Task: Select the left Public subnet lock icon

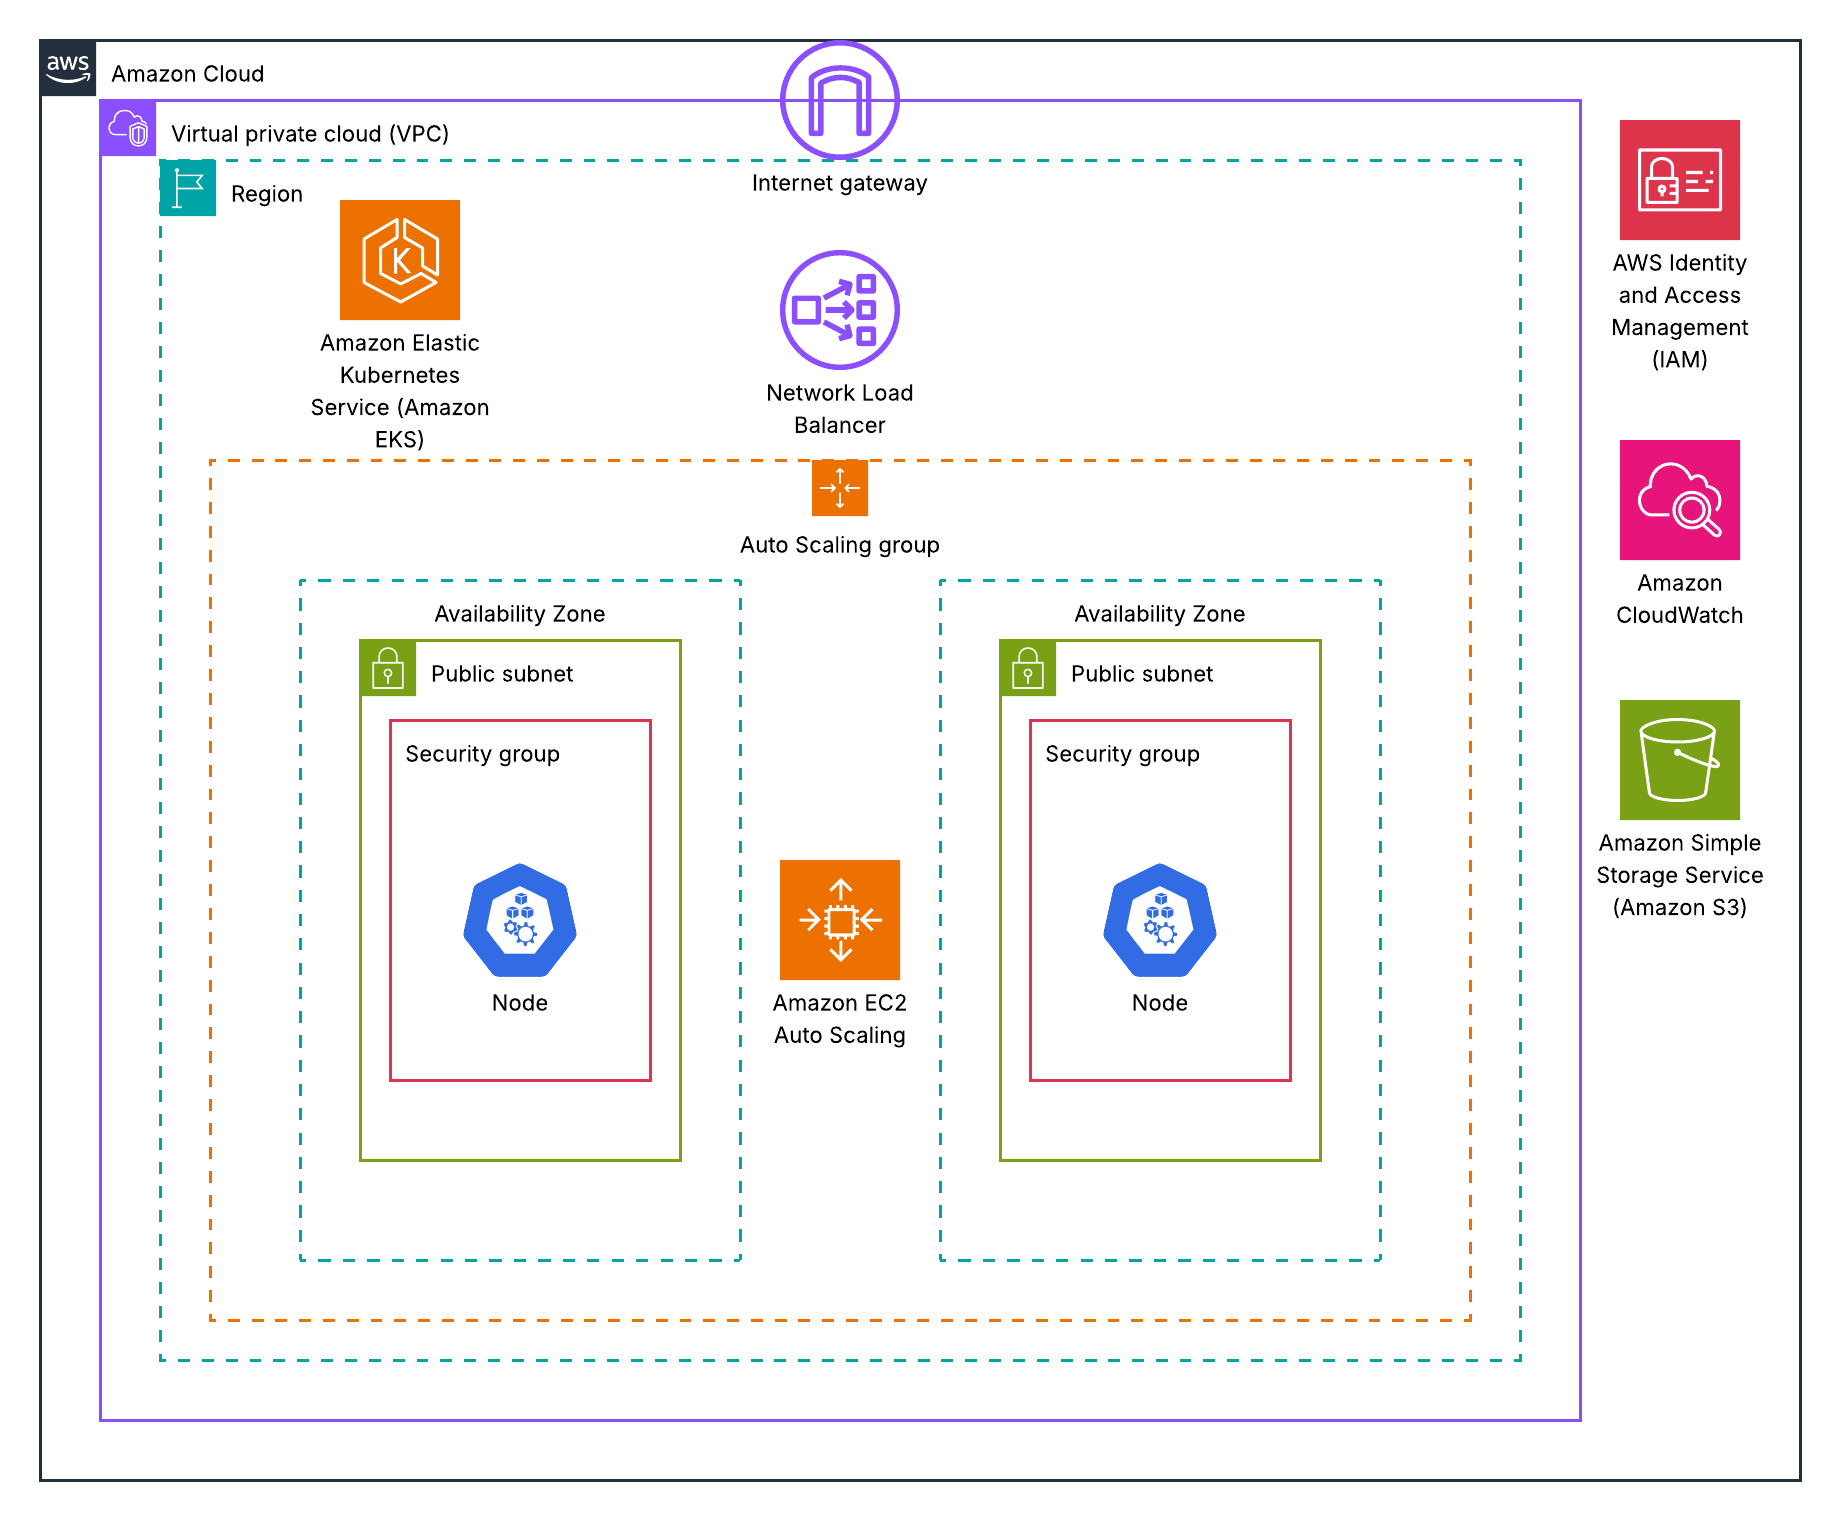Action: pos(388,668)
